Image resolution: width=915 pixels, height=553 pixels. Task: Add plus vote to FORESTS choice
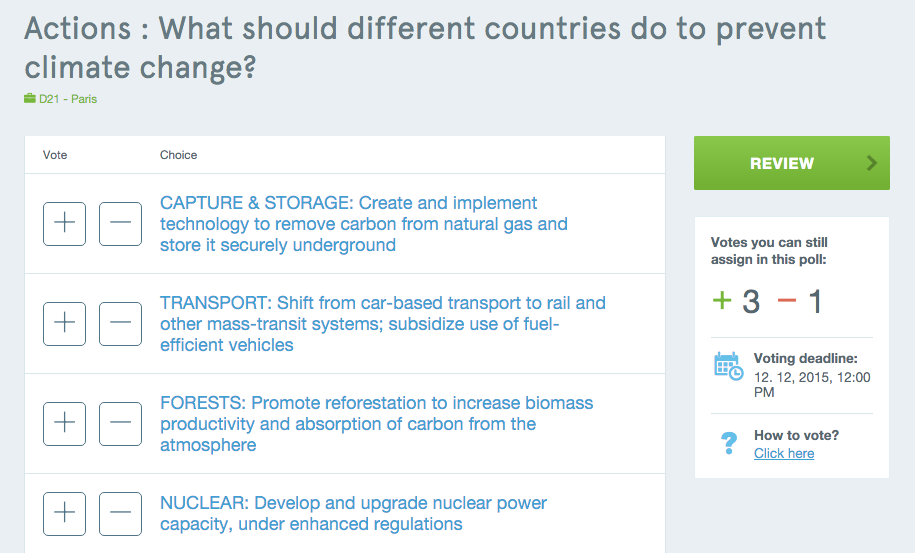(64, 424)
